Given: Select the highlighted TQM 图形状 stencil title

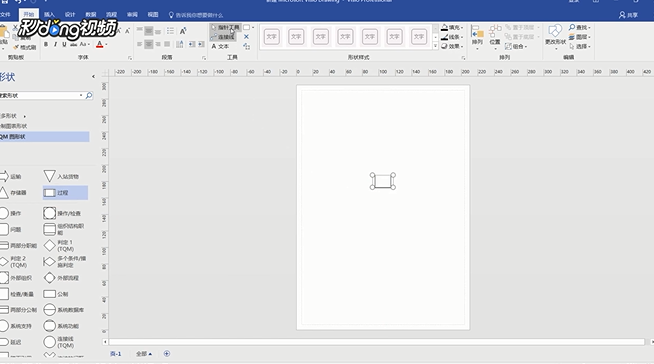Looking at the screenshot, I should point(44,137).
